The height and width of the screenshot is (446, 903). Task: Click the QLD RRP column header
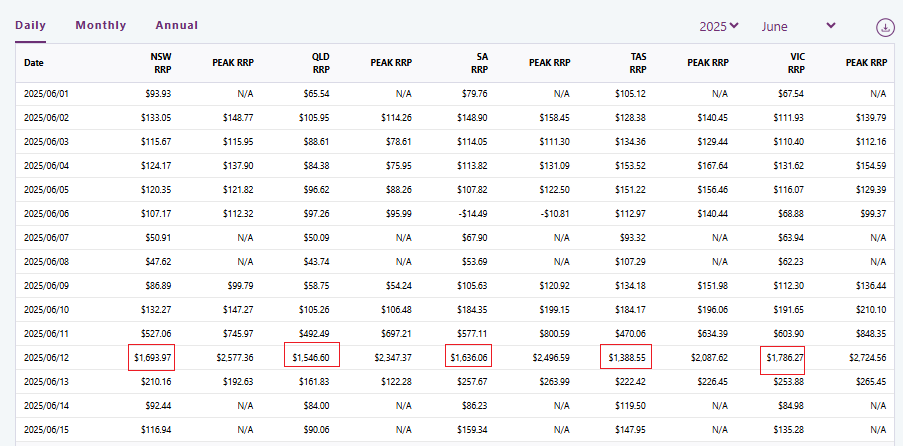[319, 62]
